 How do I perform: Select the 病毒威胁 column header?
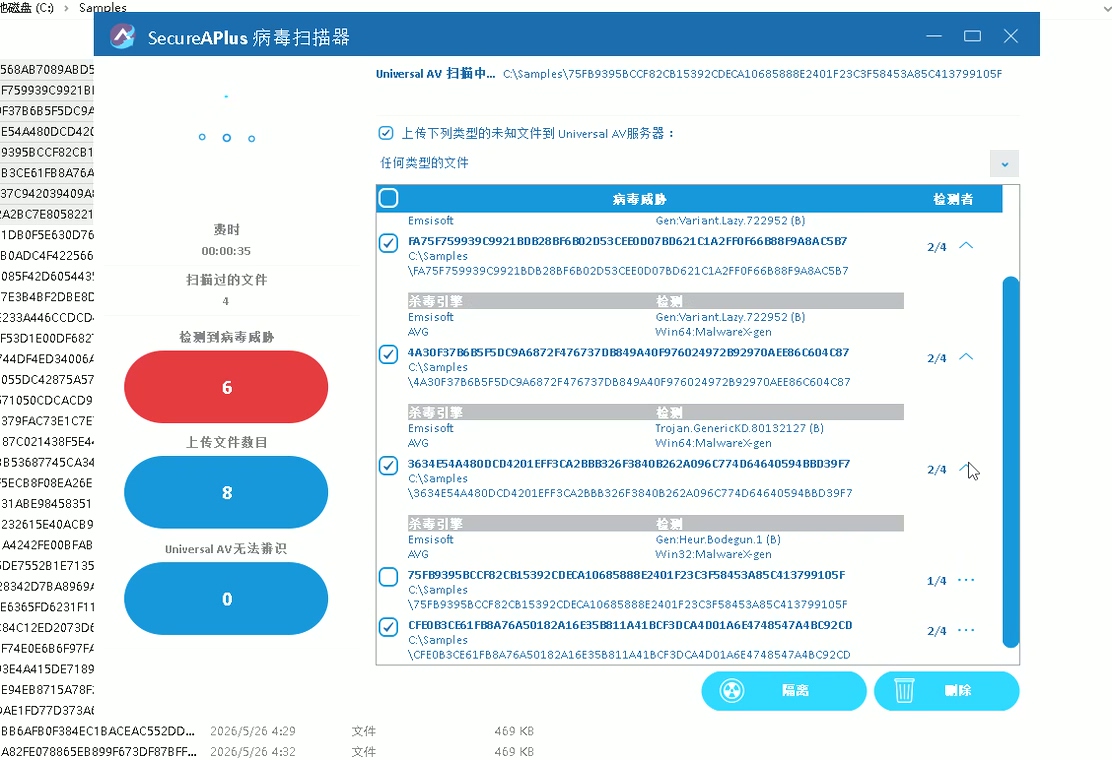[x=639, y=199]
